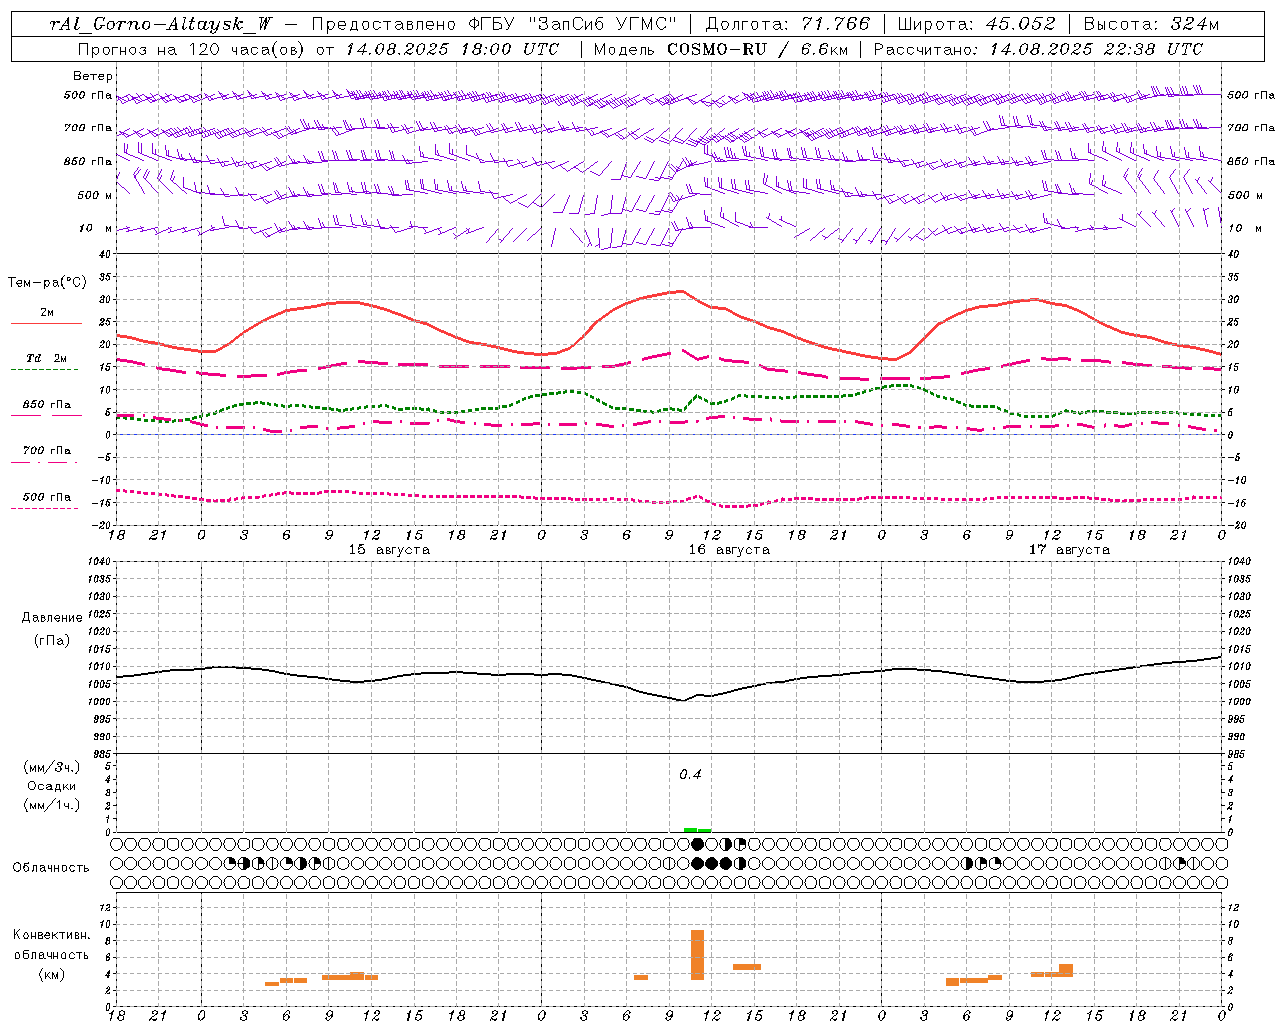Click the Конвективн. label
The image size is (1280, 1024).
point(51,935)
